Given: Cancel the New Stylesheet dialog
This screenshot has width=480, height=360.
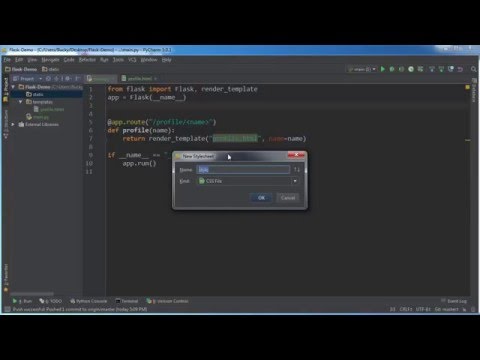Looking at the screenshot, I should pyautogui.click(x=288, y=198).
